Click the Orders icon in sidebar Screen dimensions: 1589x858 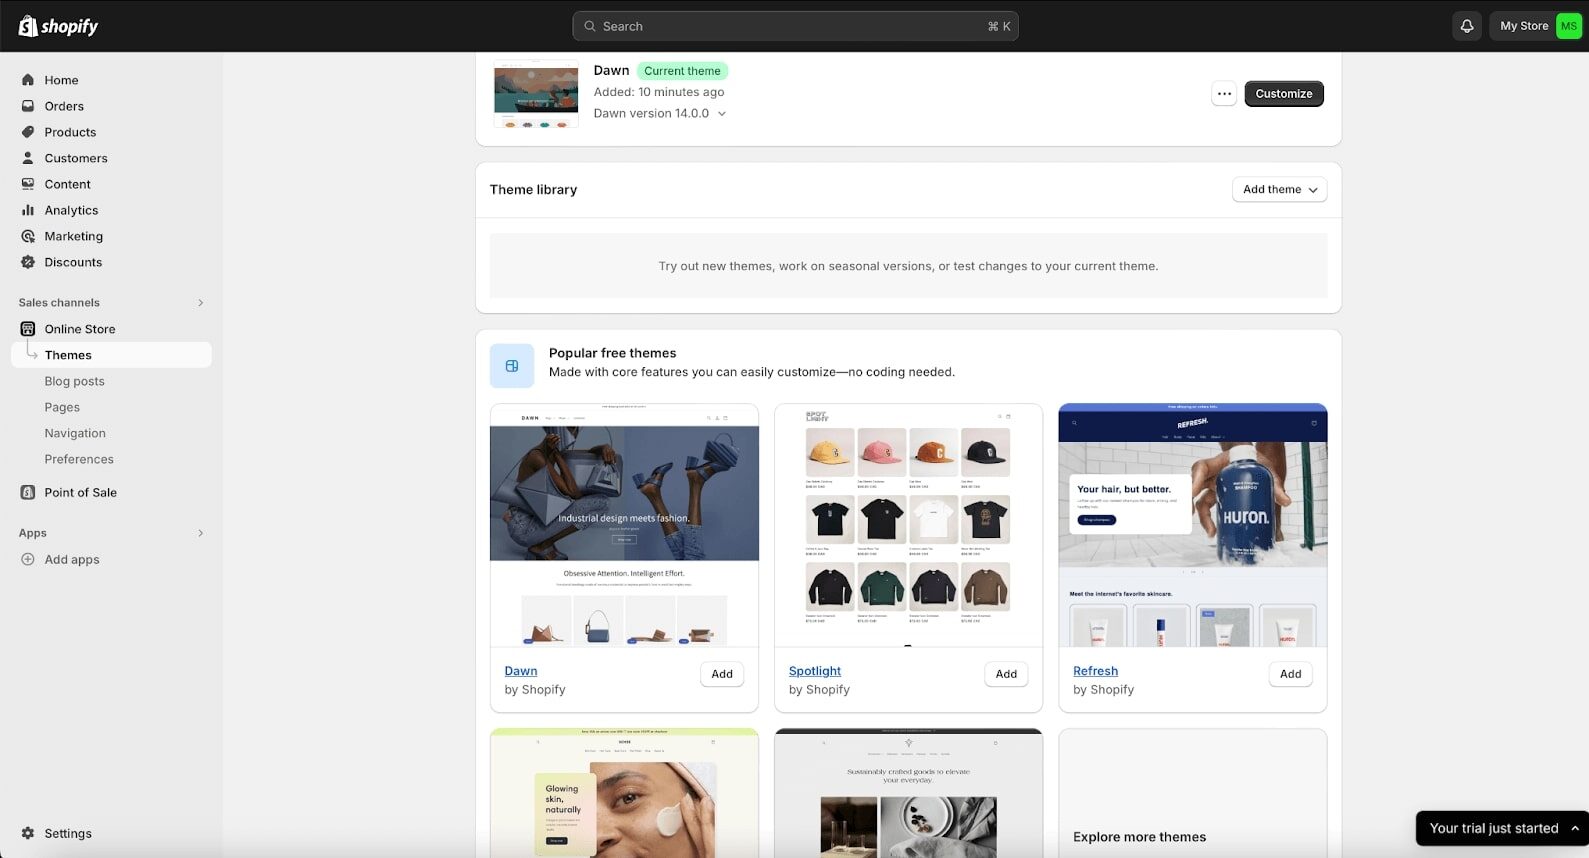(28, 106)
